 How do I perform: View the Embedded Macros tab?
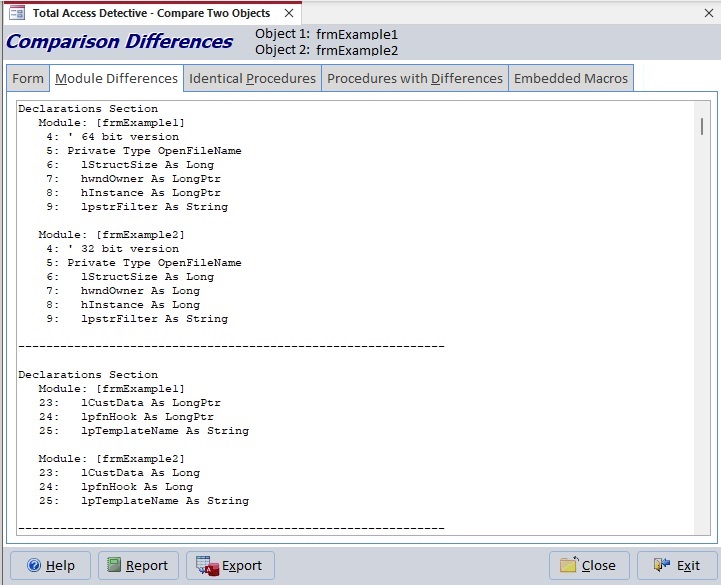tap(571, 79)
